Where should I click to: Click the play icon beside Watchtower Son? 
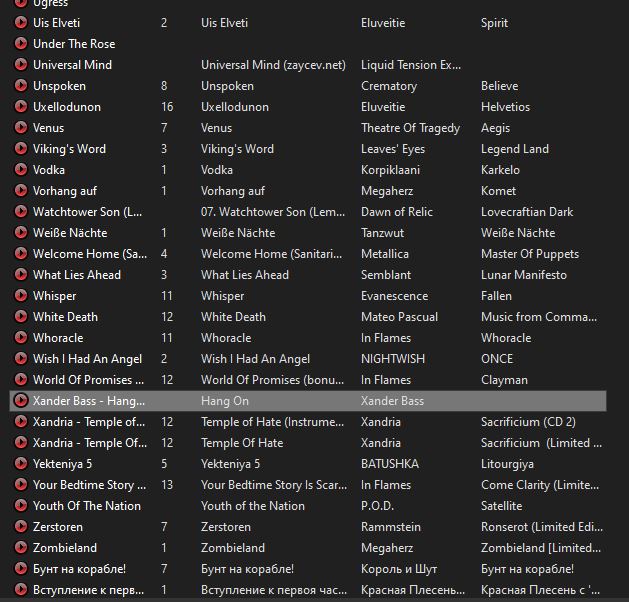point(21,211)
